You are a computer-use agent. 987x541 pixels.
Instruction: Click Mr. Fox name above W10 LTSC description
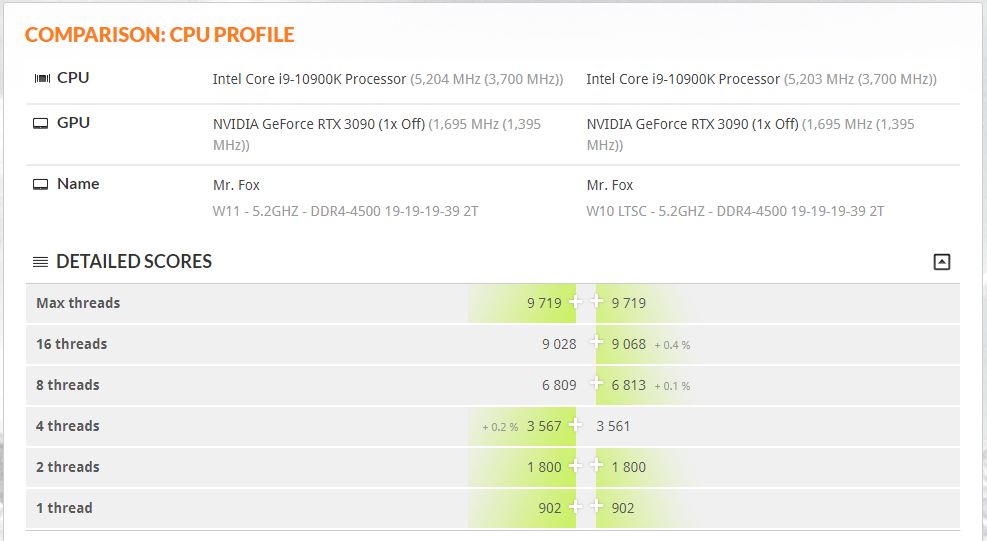(610, 185)
